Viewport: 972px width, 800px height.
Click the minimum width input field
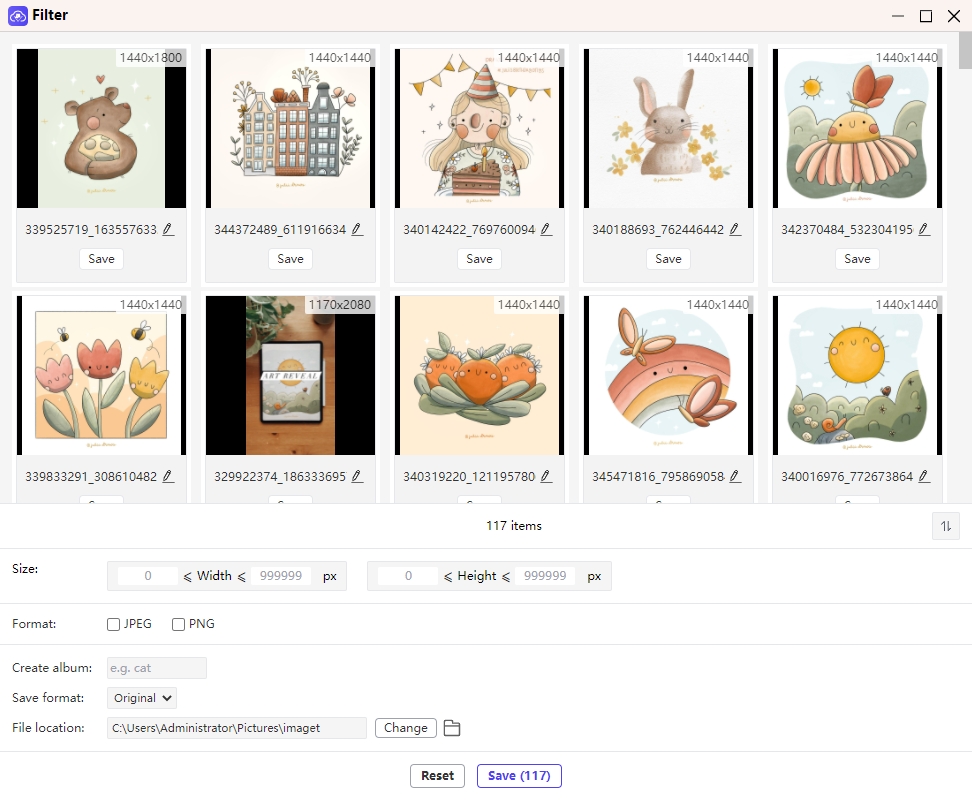point(148,576)
